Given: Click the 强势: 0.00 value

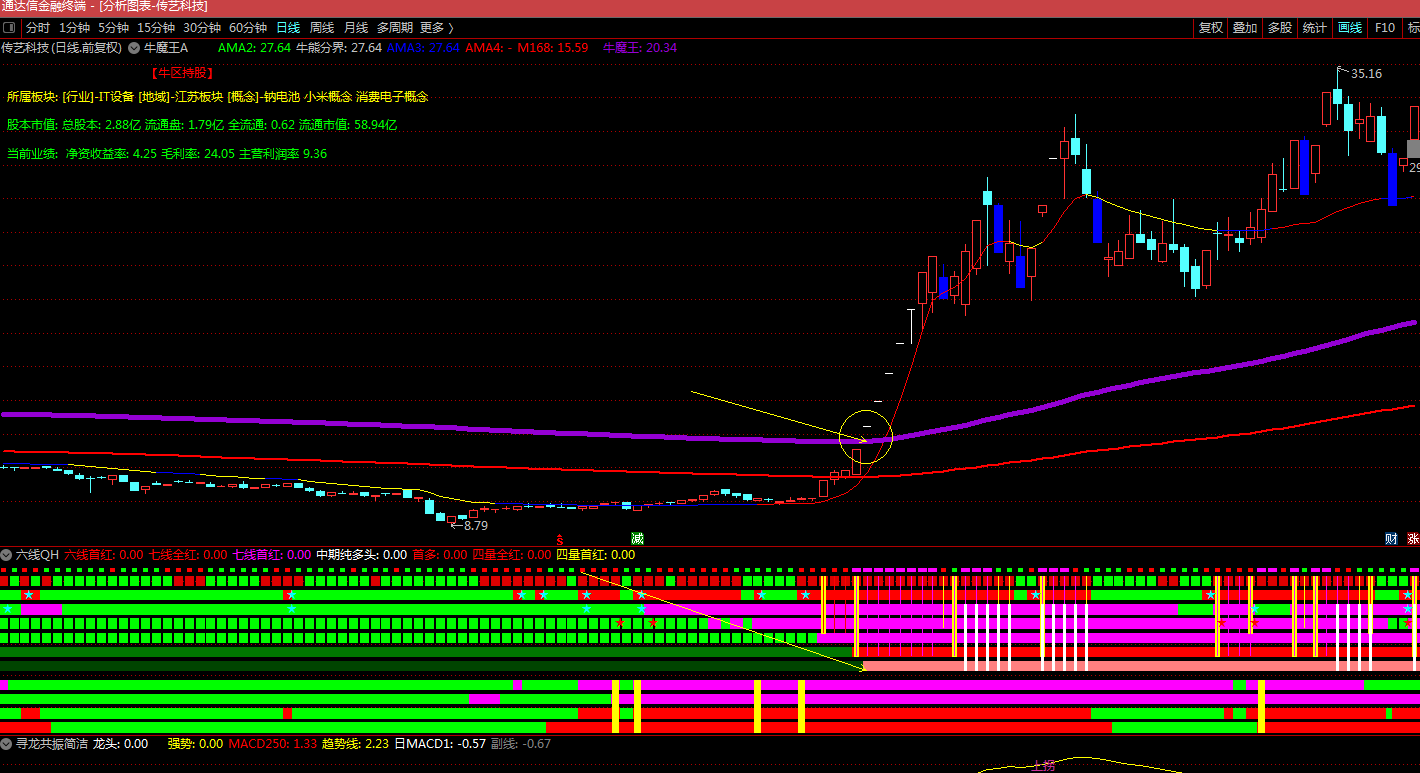Looking at the screenshot, I should tap(195, 744).
